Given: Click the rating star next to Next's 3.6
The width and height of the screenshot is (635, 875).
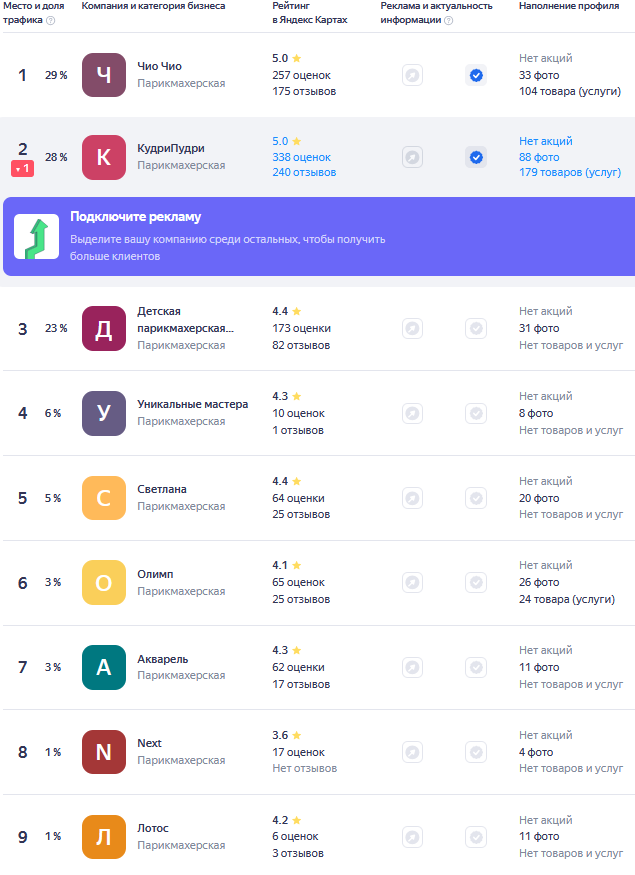Looking at the screenshot, I should point(297,735).
